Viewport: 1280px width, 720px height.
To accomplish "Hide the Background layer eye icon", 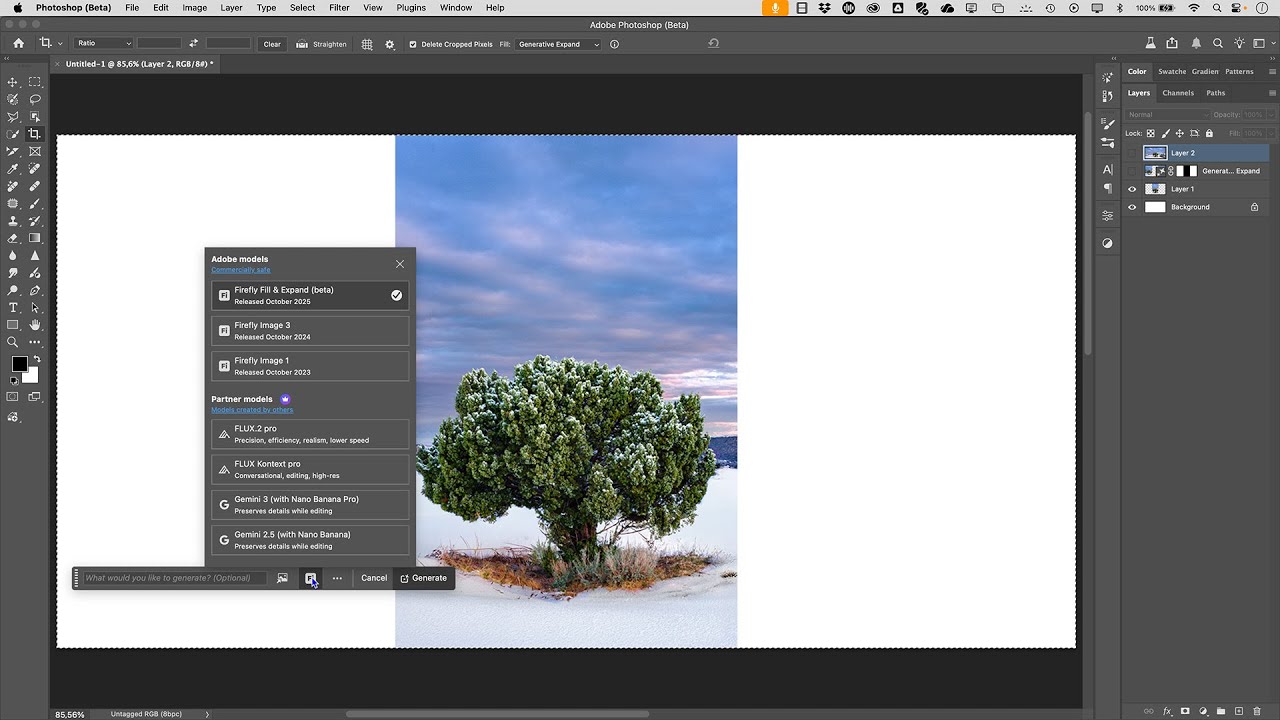I will click(1132, 207).
